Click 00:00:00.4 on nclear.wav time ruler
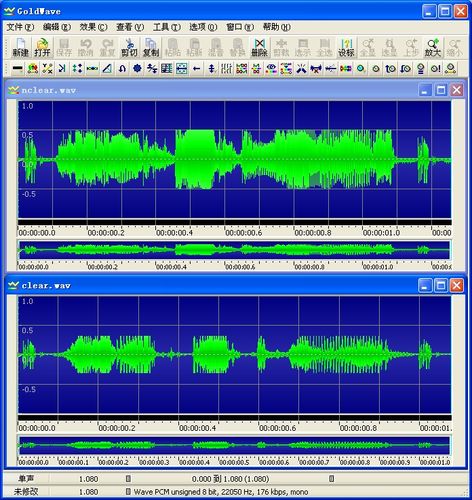The image size is (472, 500). [174, 233]
